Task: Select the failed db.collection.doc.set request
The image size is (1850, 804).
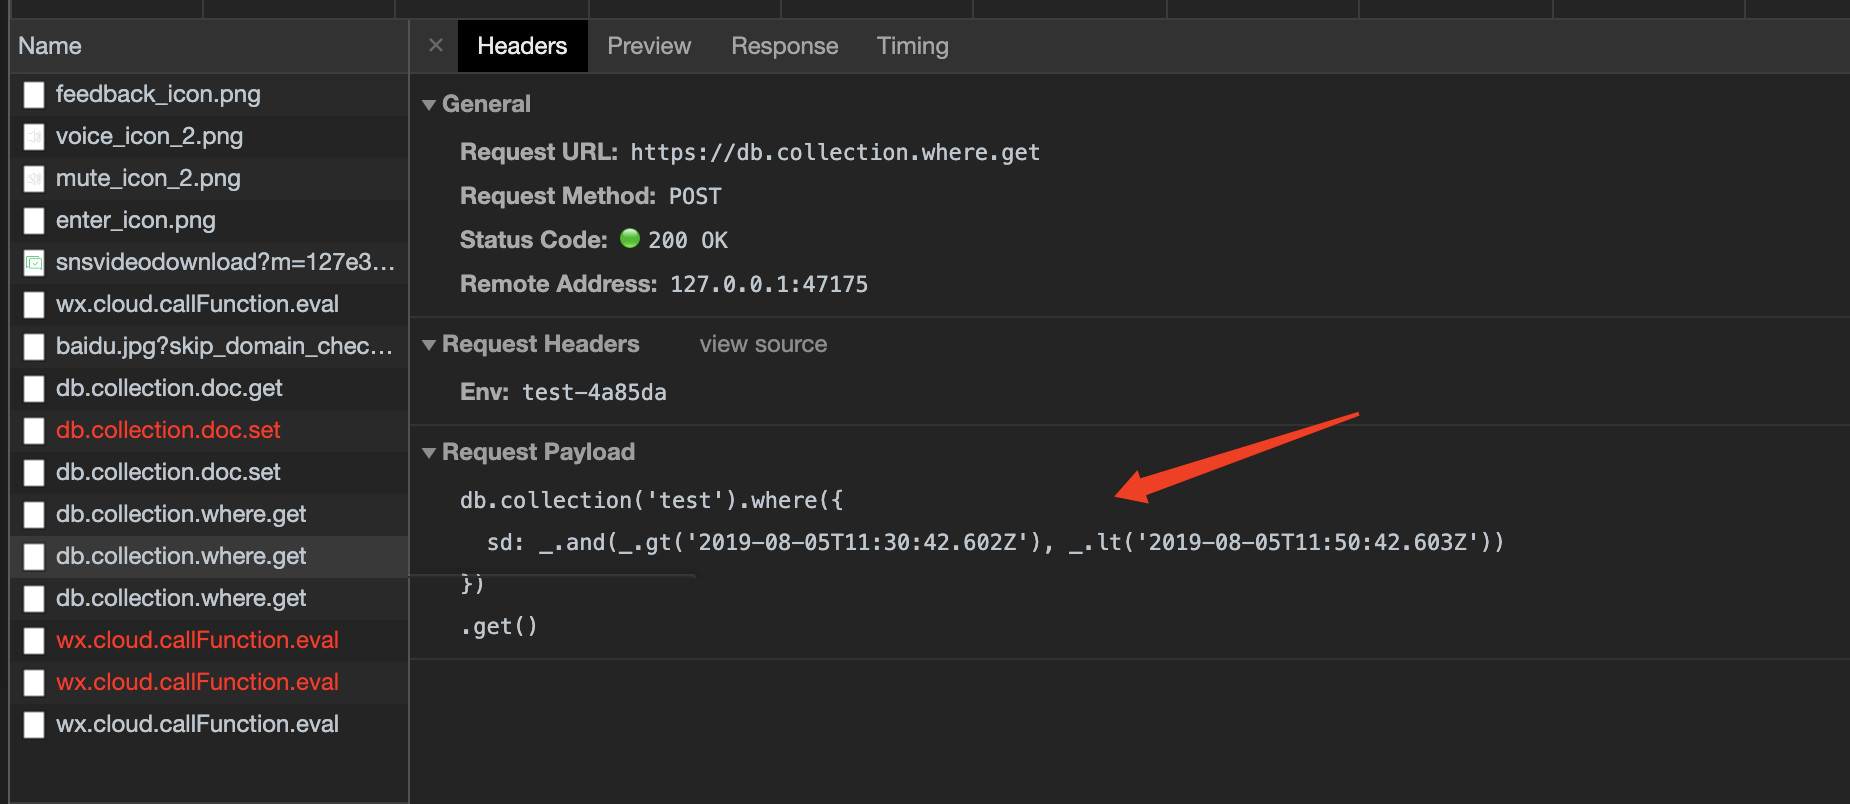Action: click(x=168, y=430)
